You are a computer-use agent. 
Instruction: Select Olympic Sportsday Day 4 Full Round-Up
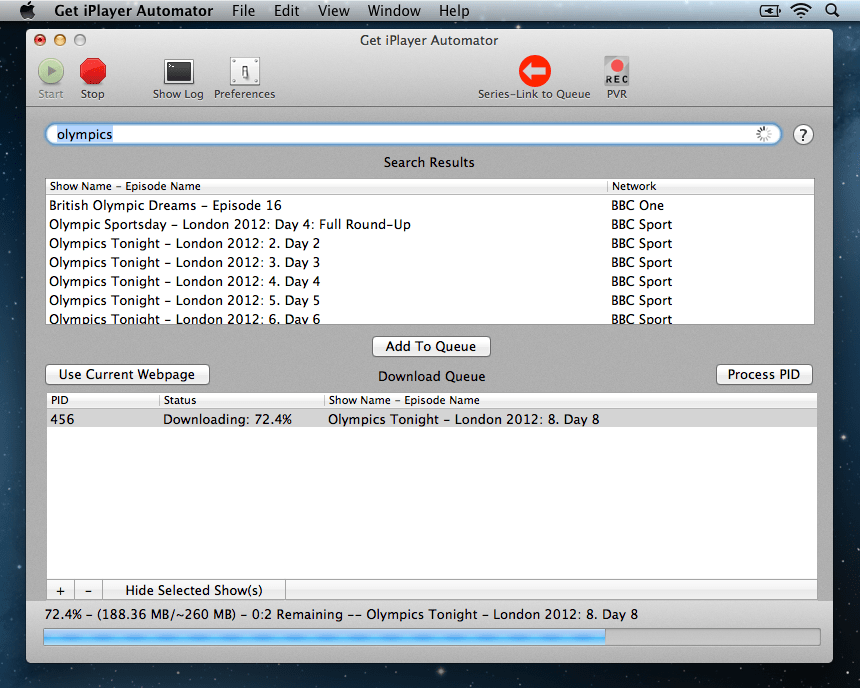click(x=429, y=224)
